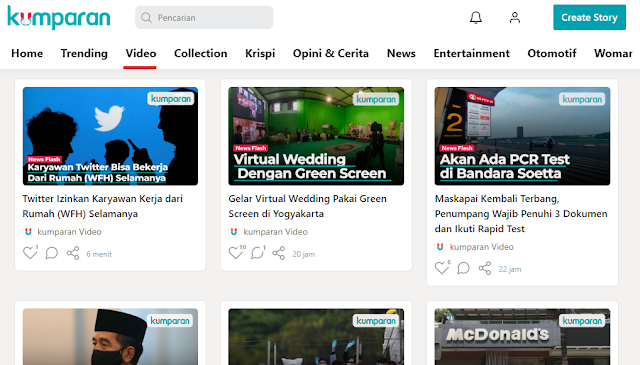Share the Maskapai Kembali Terbang story
Screen dimensions: 640x365
pos(485,268)
